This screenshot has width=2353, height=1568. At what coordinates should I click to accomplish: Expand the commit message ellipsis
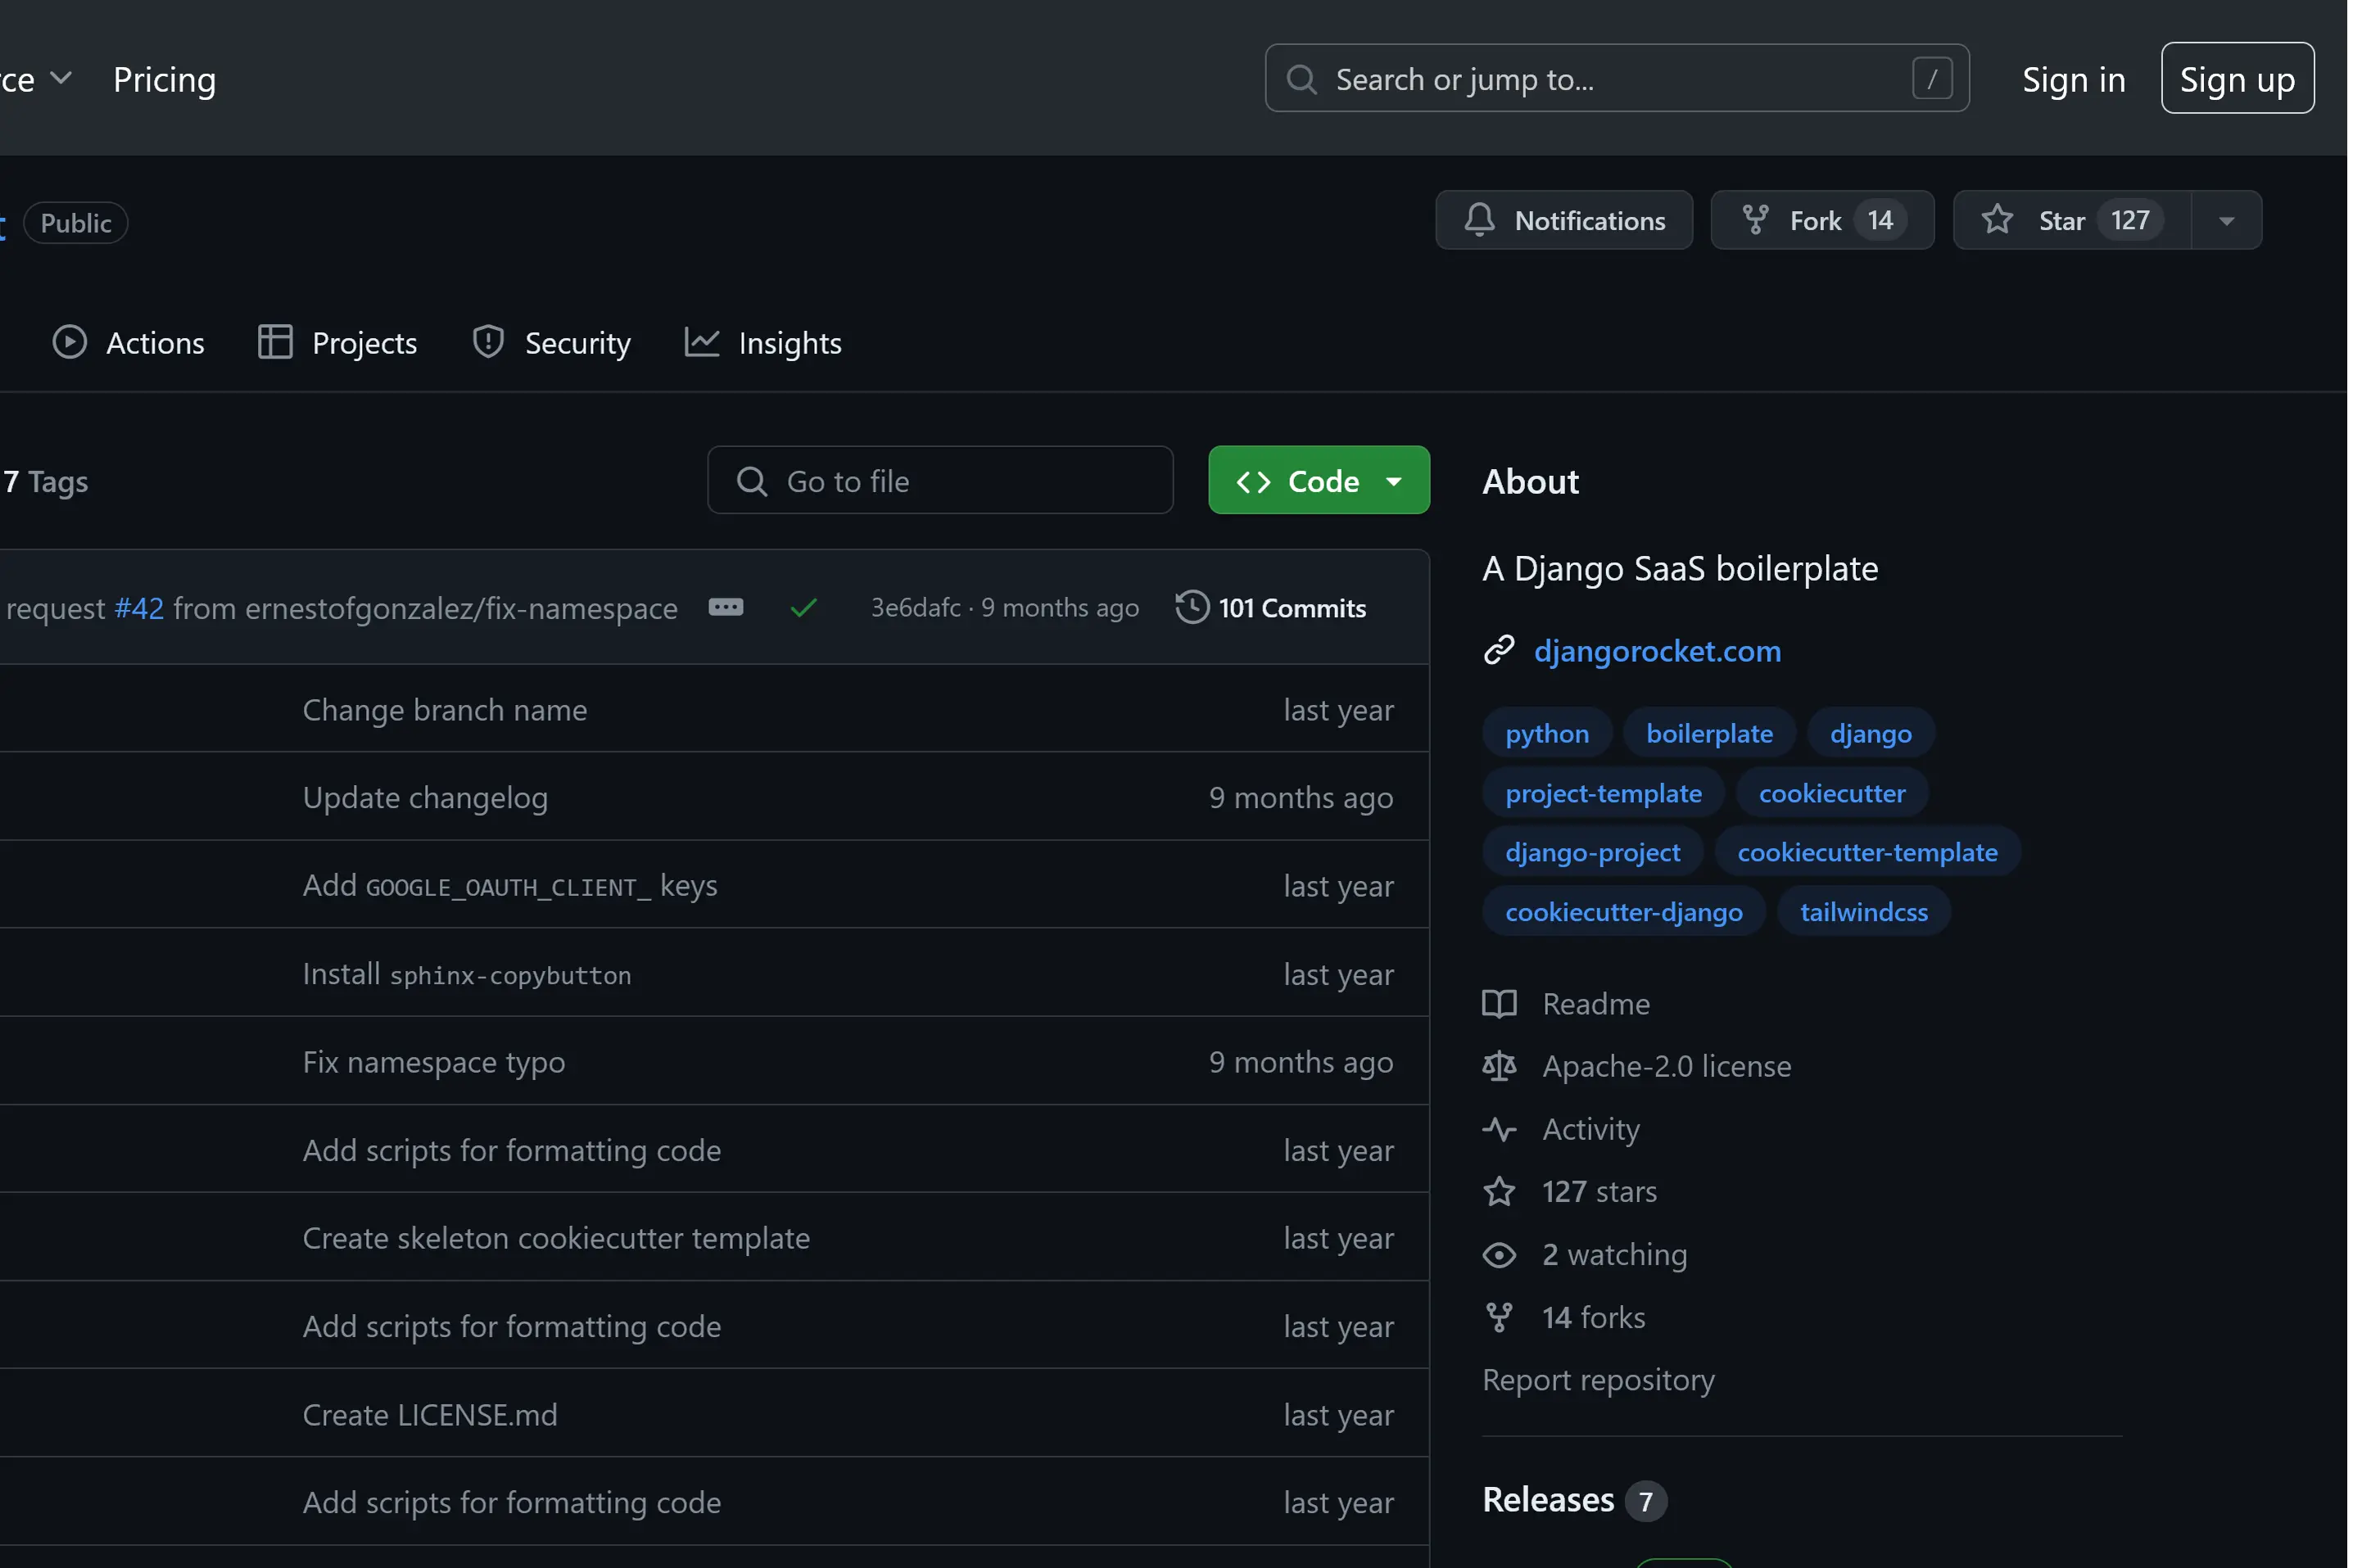(x=725, y=608)
